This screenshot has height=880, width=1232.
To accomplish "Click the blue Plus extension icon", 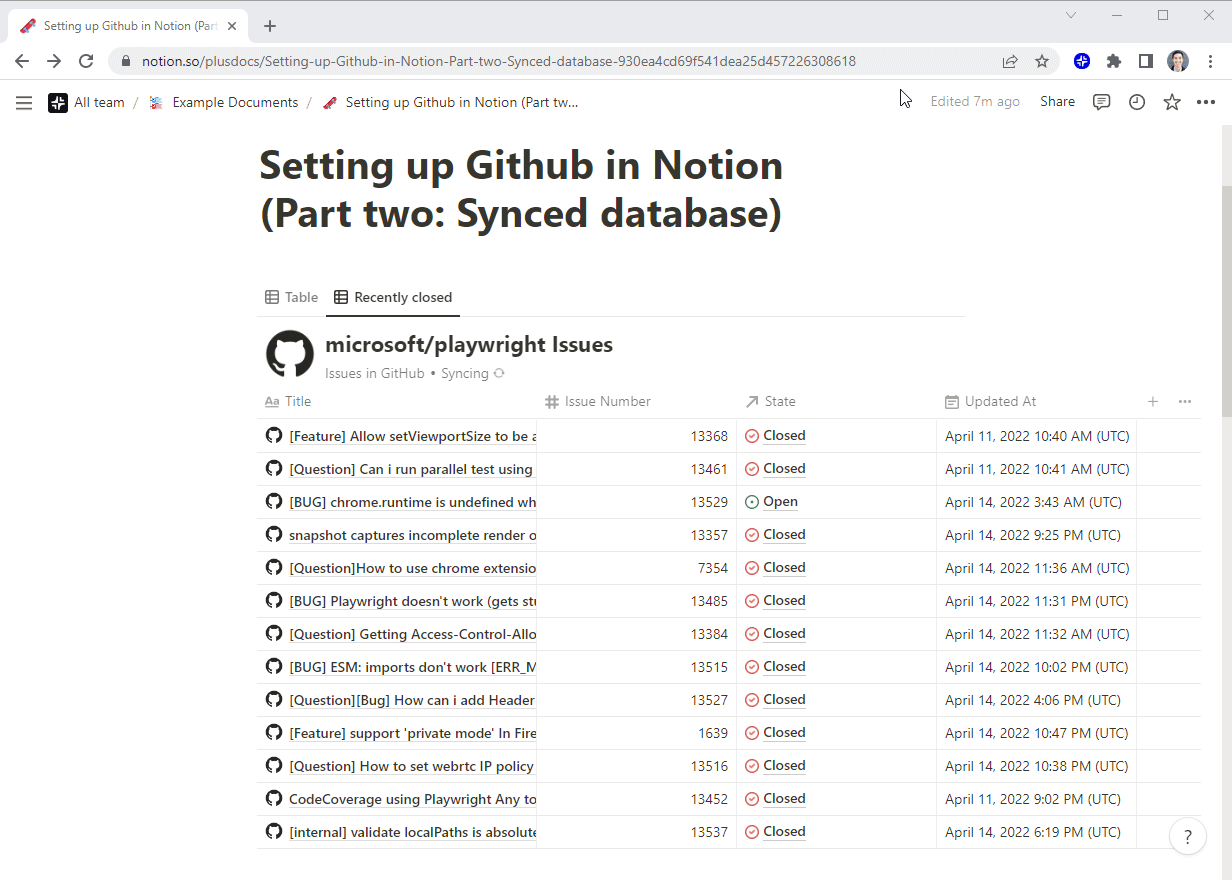I will click(1082, 61).
